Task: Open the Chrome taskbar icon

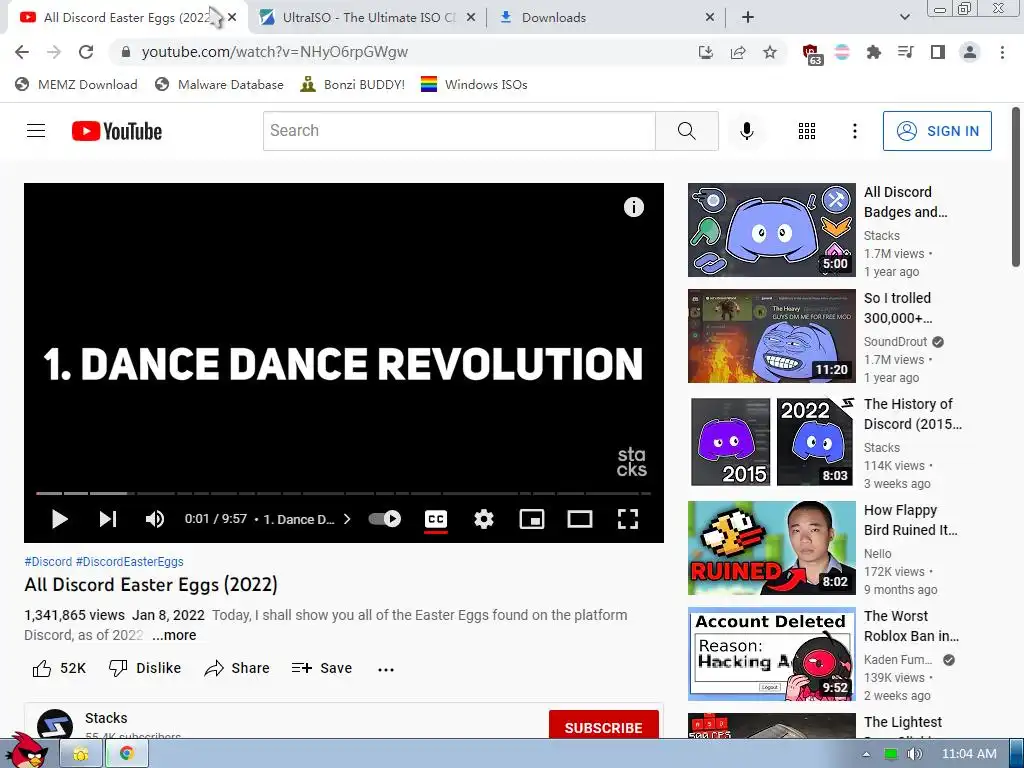Action: [x=127, y=754]
